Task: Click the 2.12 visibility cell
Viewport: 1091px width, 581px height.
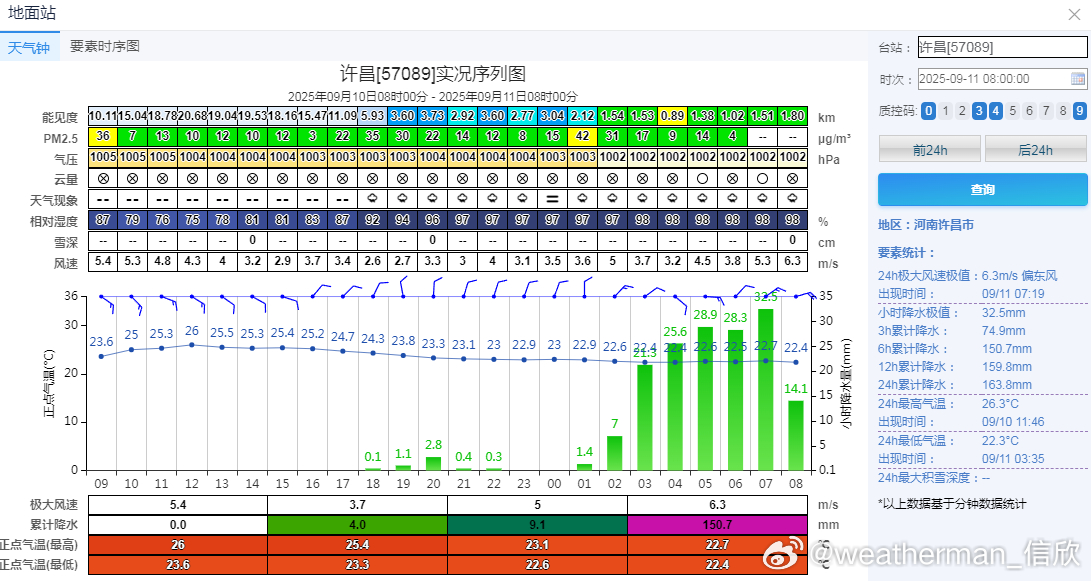Action: click(583, 116)
